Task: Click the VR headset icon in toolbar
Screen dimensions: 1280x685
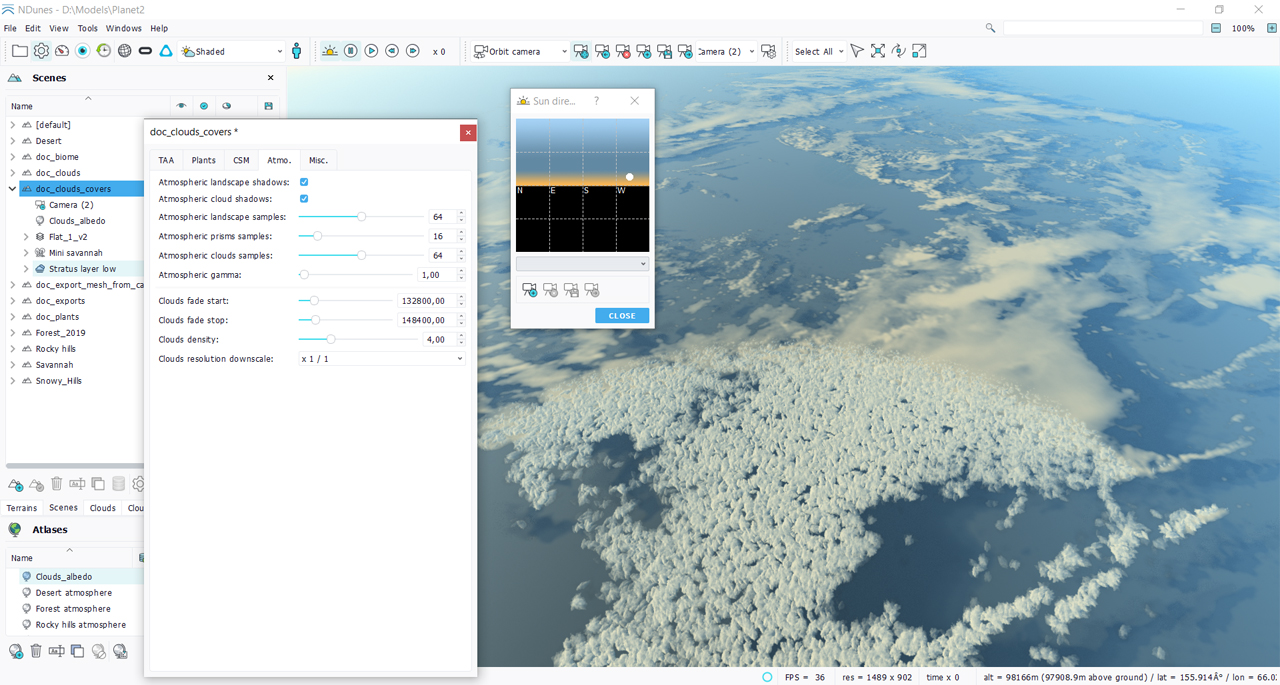Action: tap(145, 51)
